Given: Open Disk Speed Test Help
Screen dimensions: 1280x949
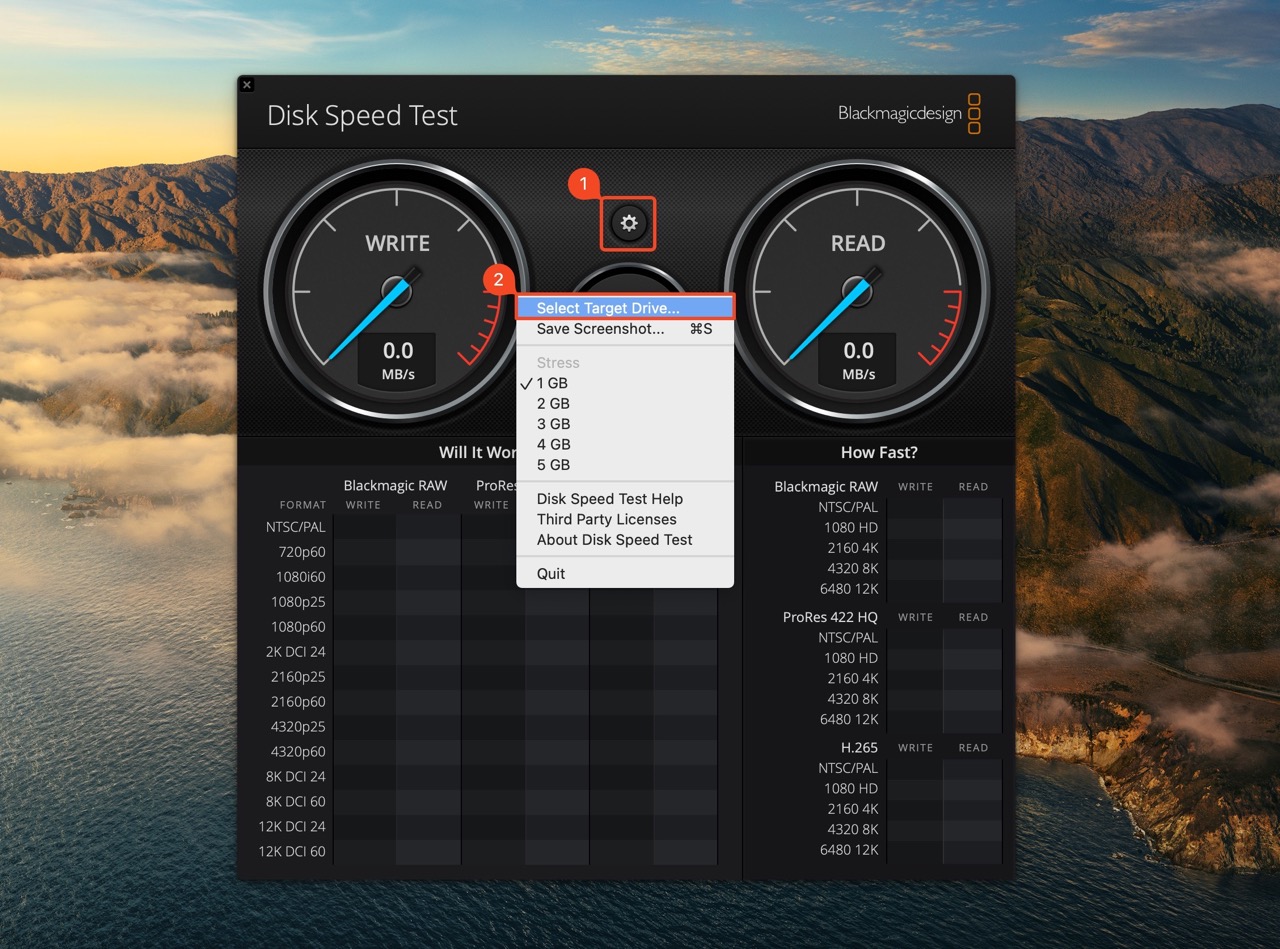Looking at the screenshot, I should coord(625,499).
